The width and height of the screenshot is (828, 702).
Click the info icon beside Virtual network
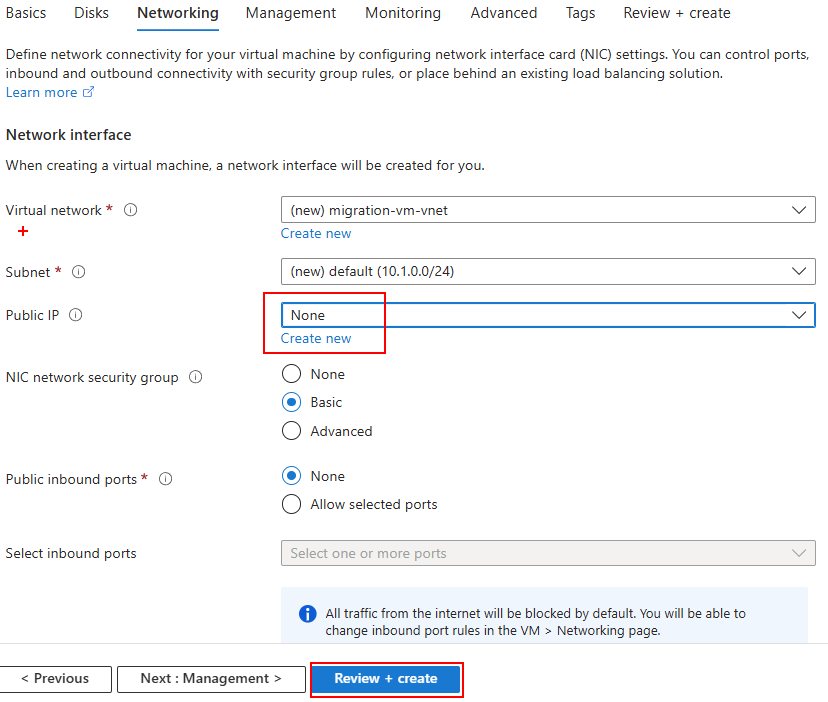[x=130, y=210]
